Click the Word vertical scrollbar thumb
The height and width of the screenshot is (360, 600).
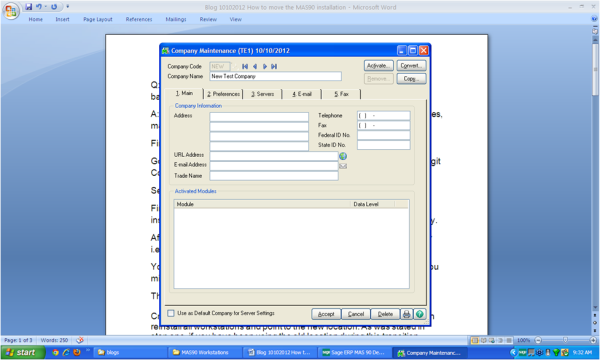[595, 69]
